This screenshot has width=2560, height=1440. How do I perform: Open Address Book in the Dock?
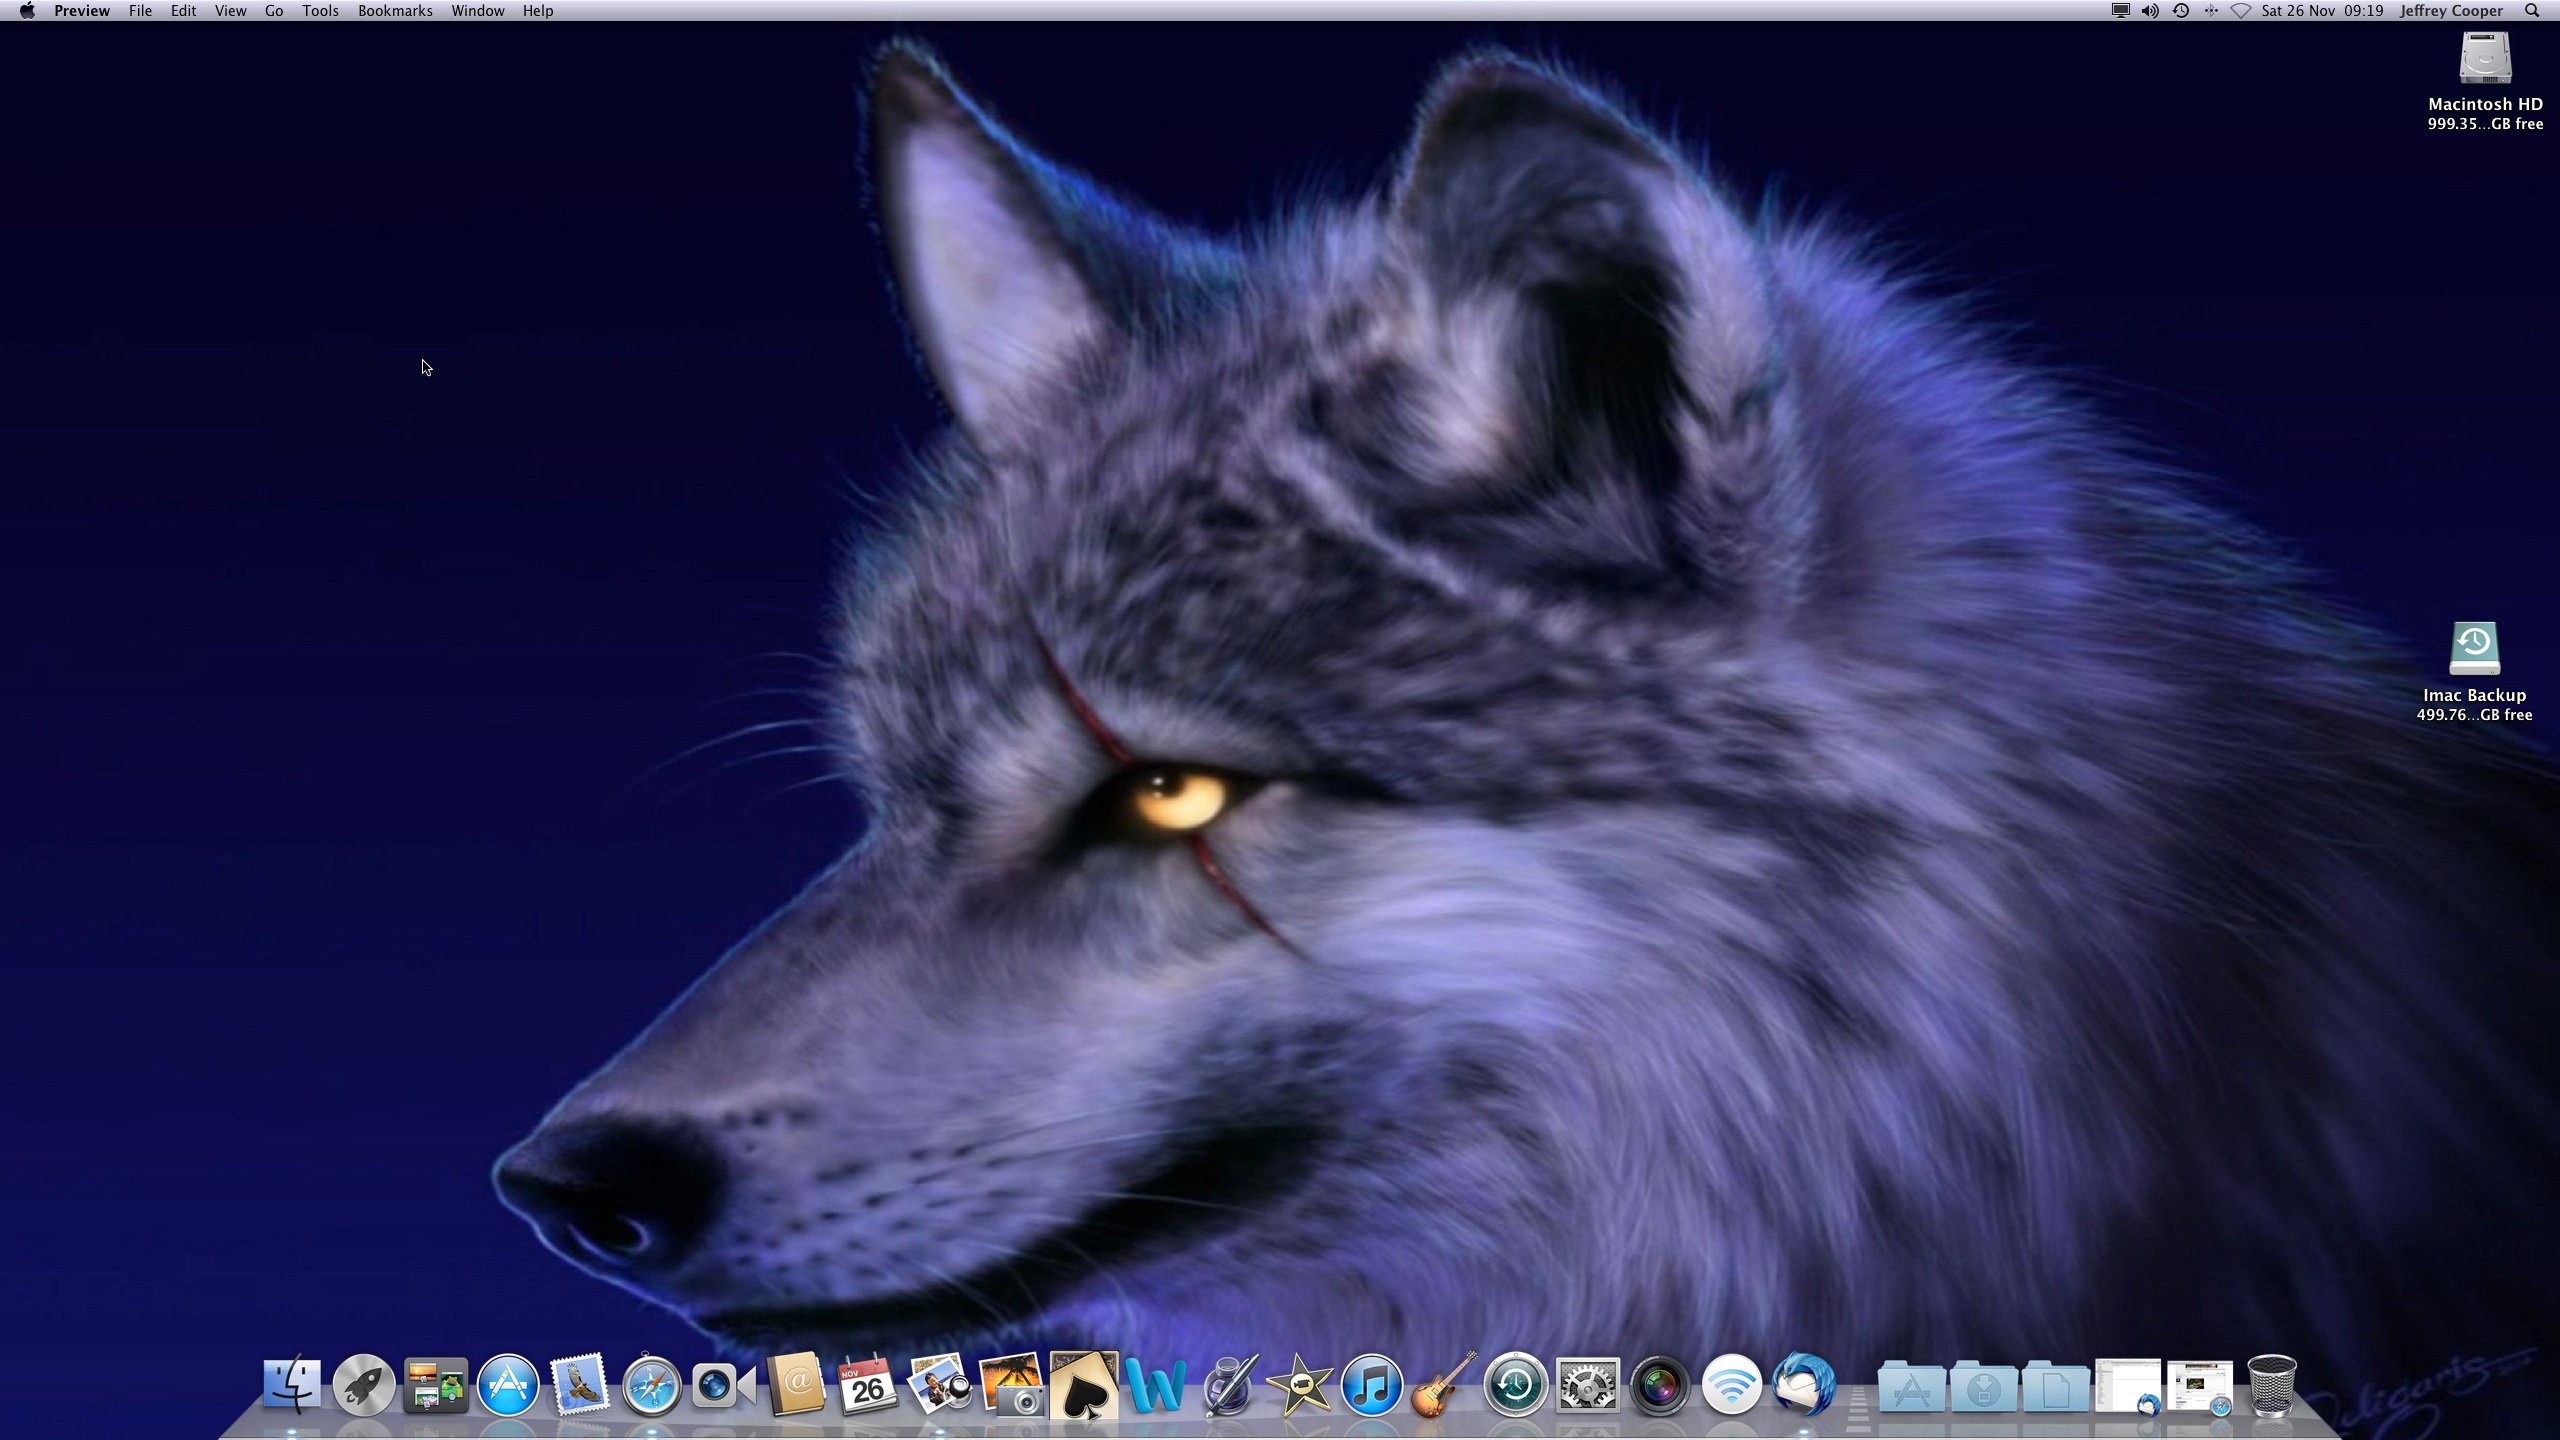point(796,1385)
